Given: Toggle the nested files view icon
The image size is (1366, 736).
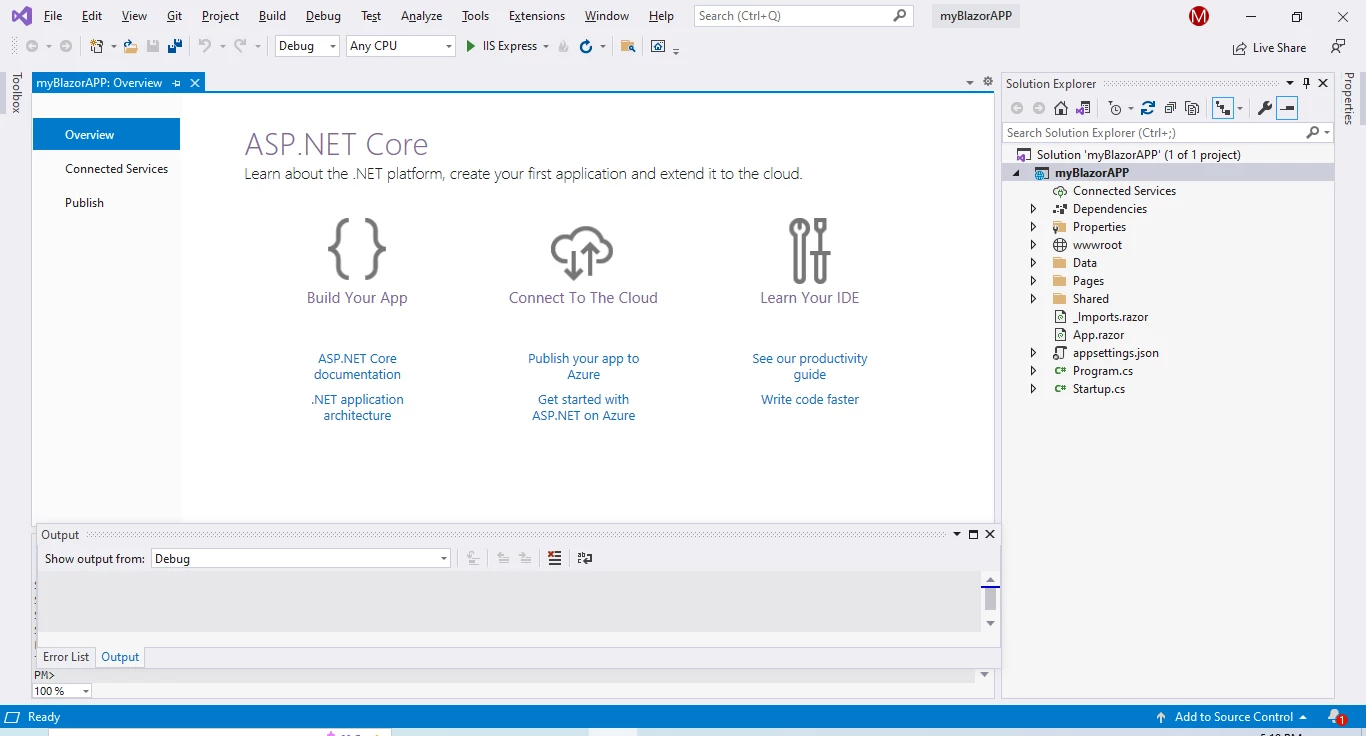Looking at the screenshot, I should point(1222,108).
